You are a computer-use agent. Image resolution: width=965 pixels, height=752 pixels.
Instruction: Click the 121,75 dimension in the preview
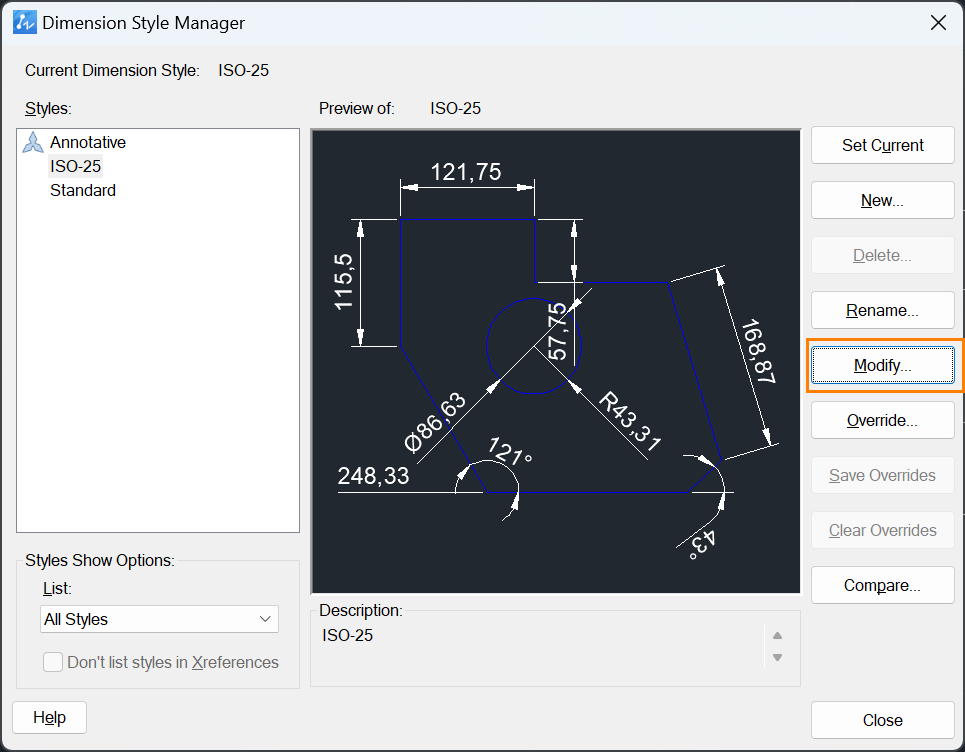[466, 172]
